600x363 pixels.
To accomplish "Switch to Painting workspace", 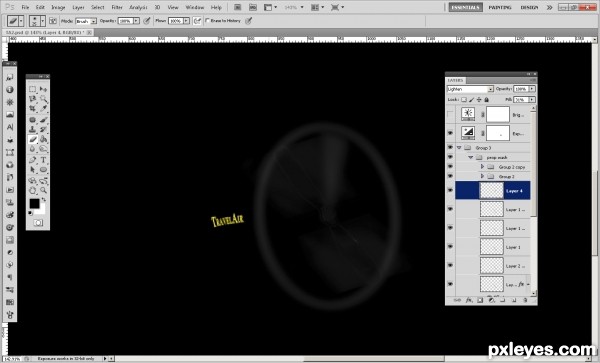I will (500, 7).
